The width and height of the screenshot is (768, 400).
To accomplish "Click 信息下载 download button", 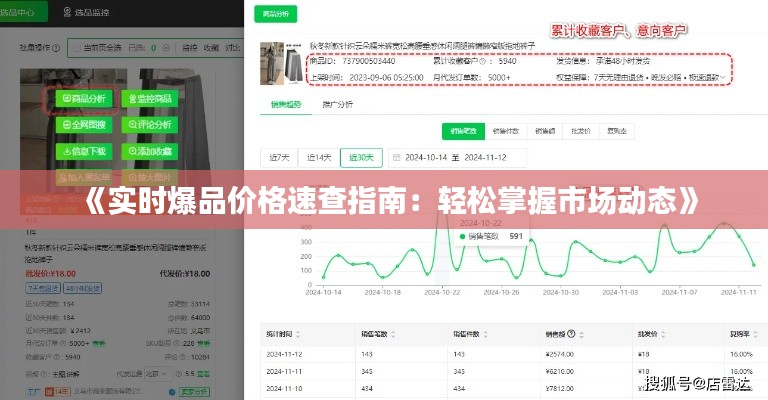I will (x=82, y=151).
